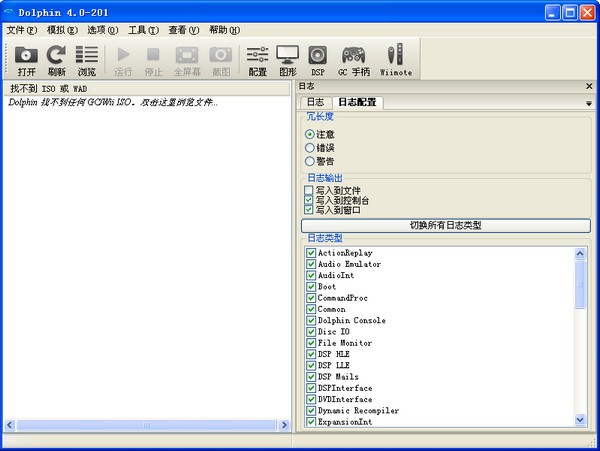The width and height of the screenshot is (600, 451).
Task: Open the 模拟 (Emulation) menu
Action: pos(60,30)
